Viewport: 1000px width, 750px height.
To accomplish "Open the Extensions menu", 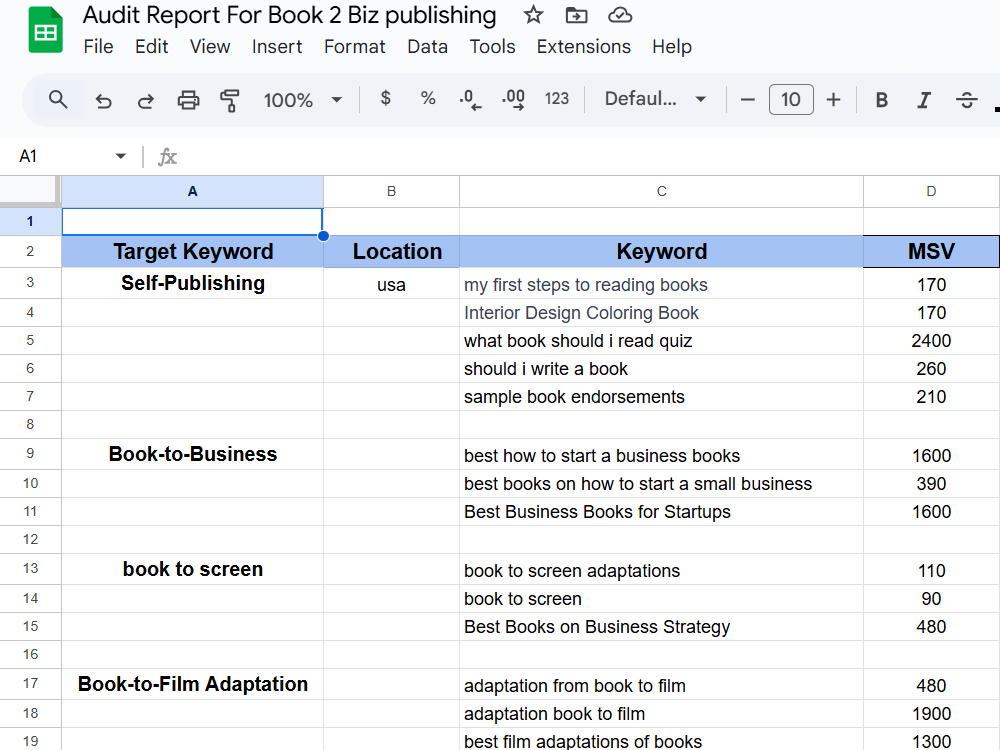I will point(584,47).
